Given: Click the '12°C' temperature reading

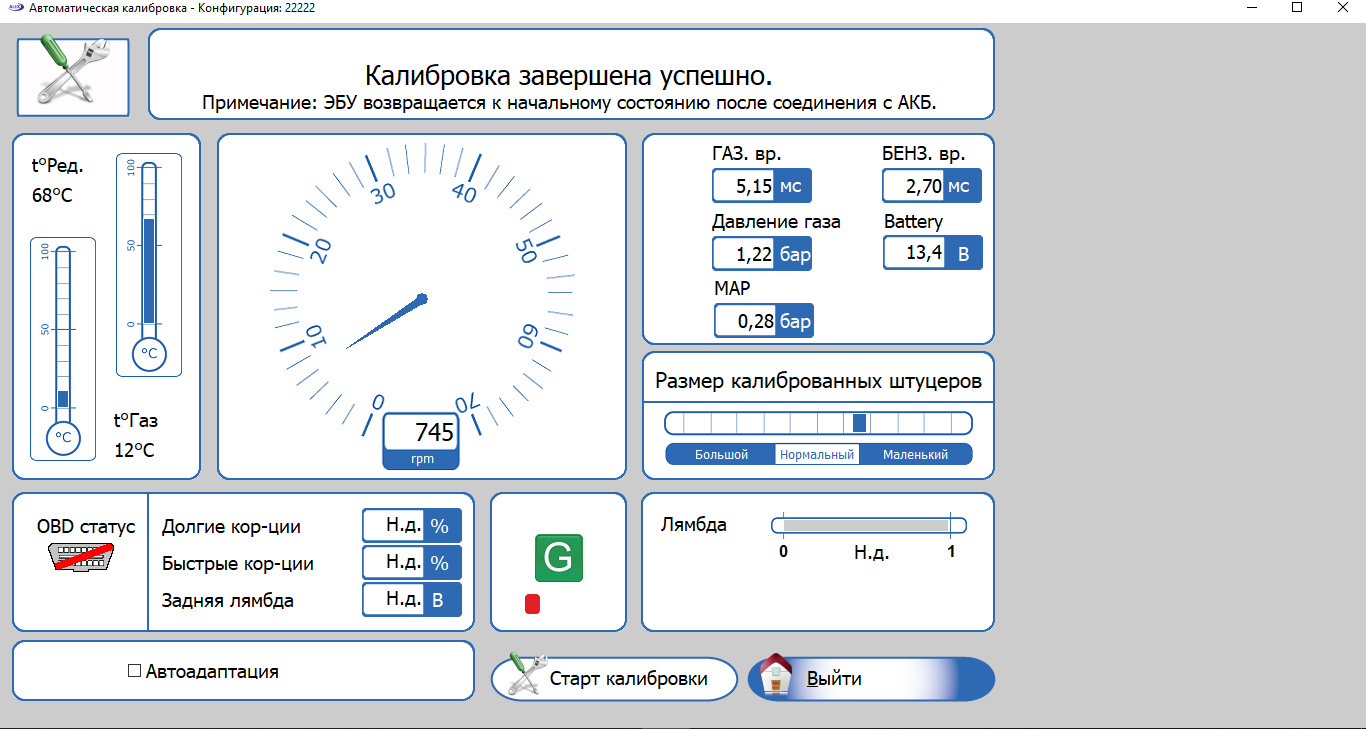Looking at the screenshot, I should [134, 450].
